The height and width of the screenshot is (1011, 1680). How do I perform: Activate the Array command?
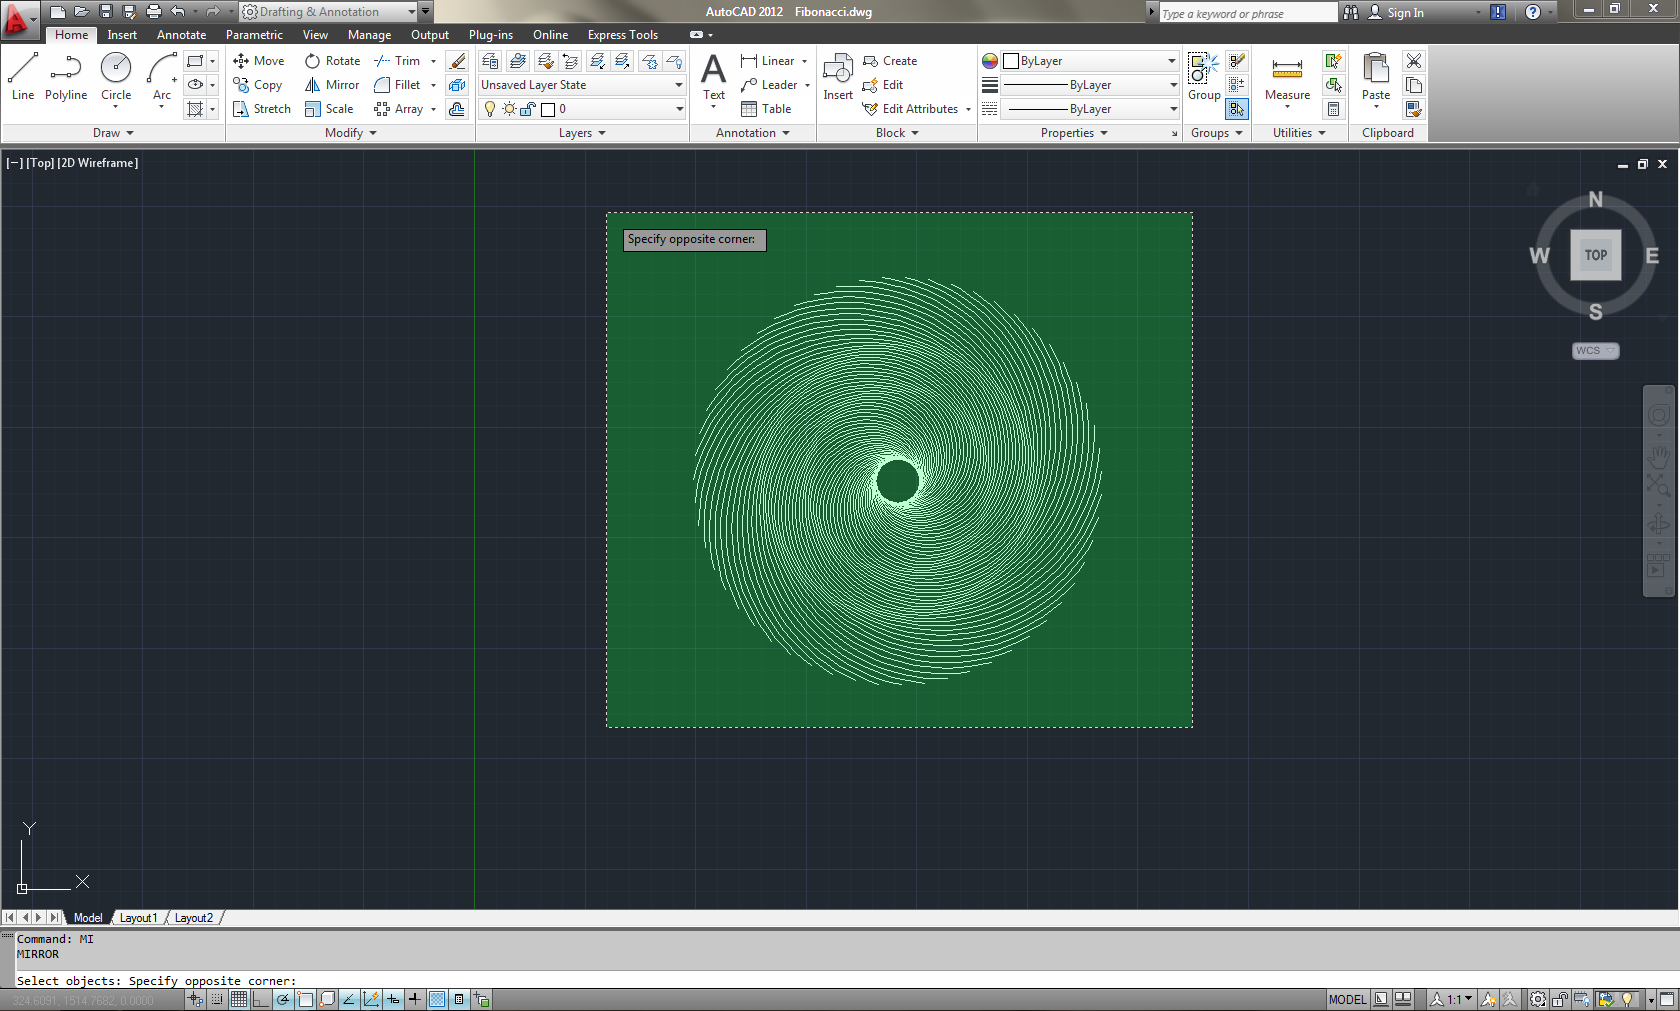(398, 109)
